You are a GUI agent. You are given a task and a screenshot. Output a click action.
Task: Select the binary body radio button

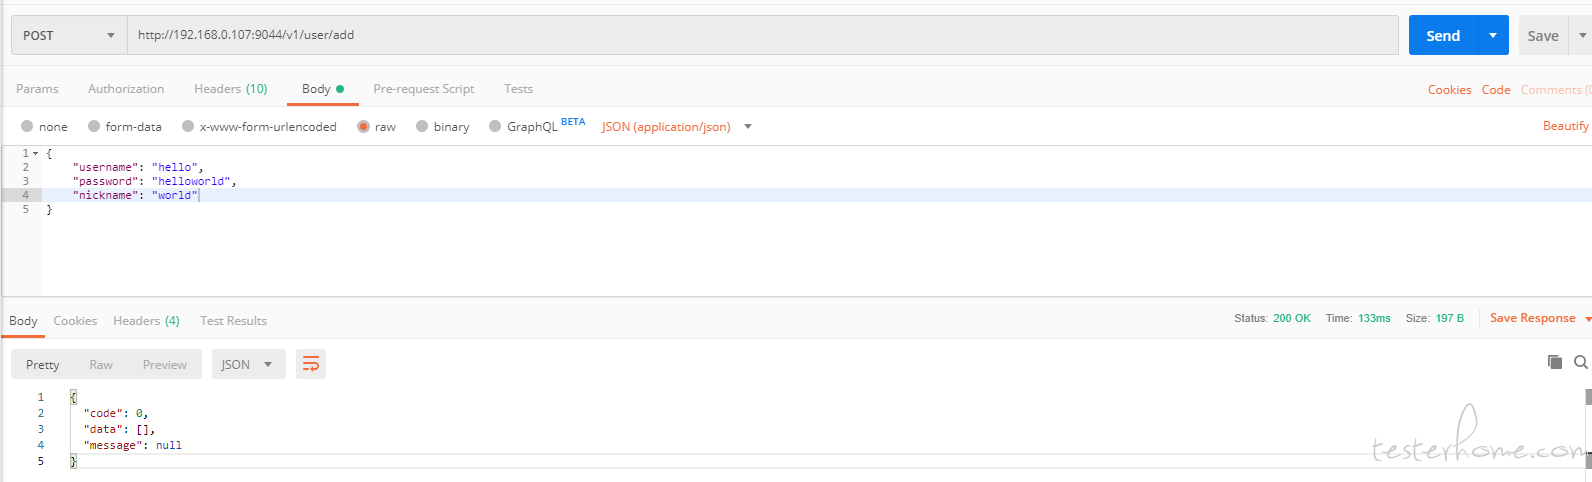[x=422, y=127]
